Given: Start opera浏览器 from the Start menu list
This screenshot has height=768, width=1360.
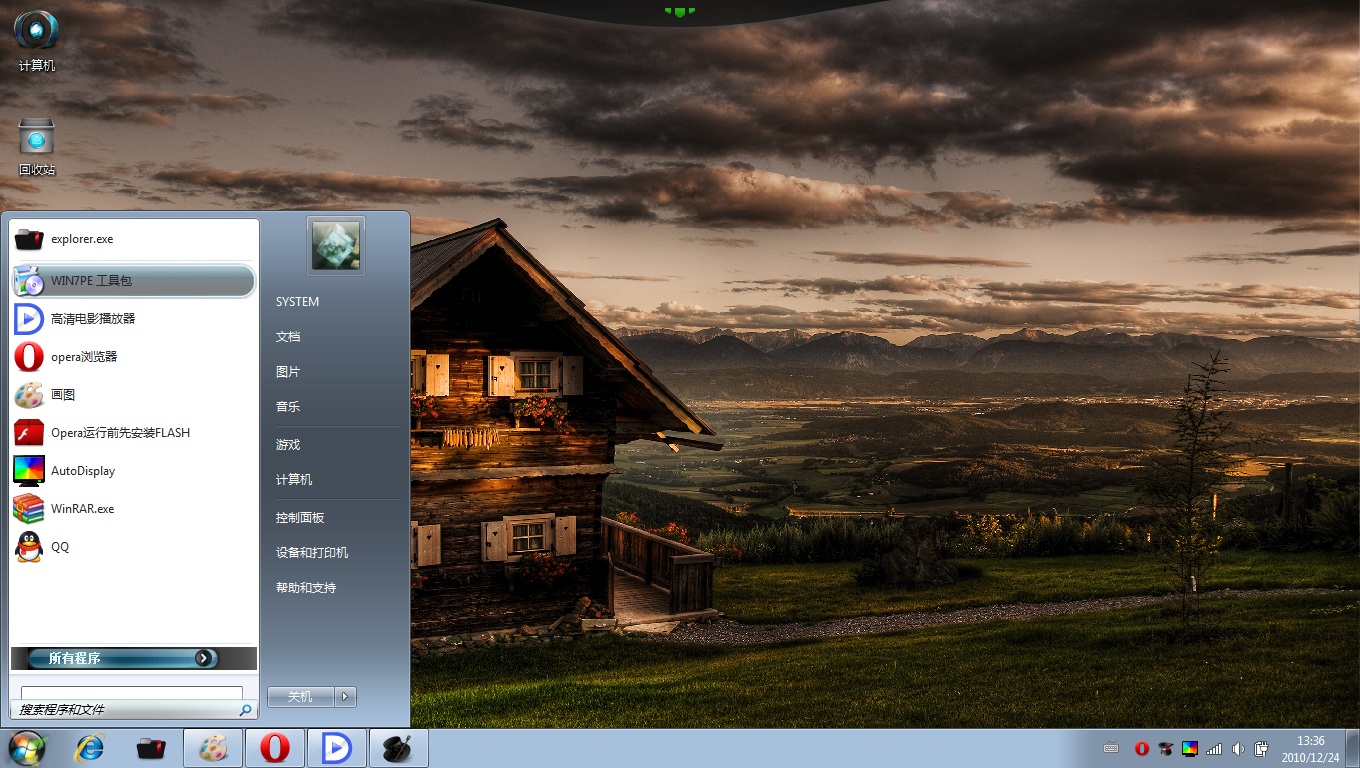Looking at the screenshot, I should (x=133, y=357).
